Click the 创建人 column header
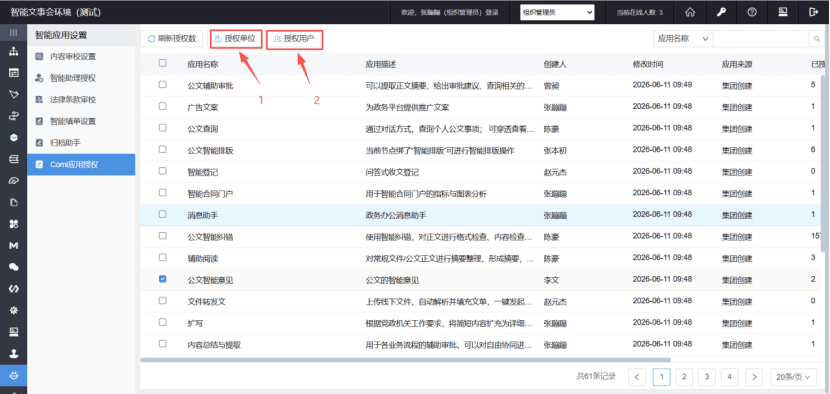This screenshot has height=394, width=830. tap(555, 64)
